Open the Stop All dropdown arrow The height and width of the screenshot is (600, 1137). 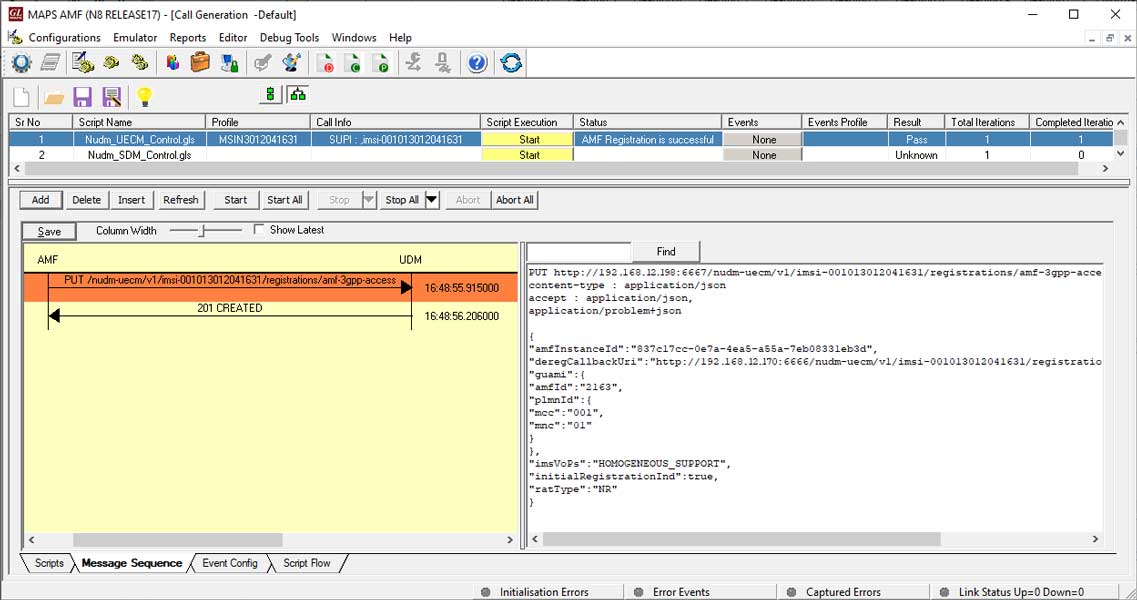click(x=432, y=200)
